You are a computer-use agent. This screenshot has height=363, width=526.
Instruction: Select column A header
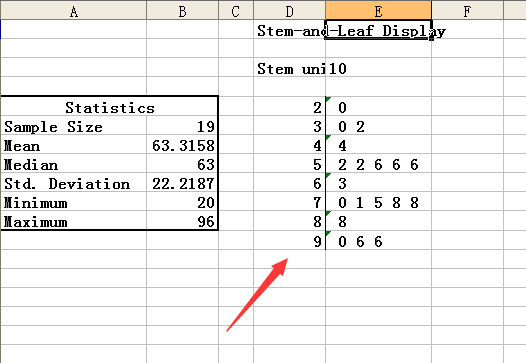click(73, 10)
